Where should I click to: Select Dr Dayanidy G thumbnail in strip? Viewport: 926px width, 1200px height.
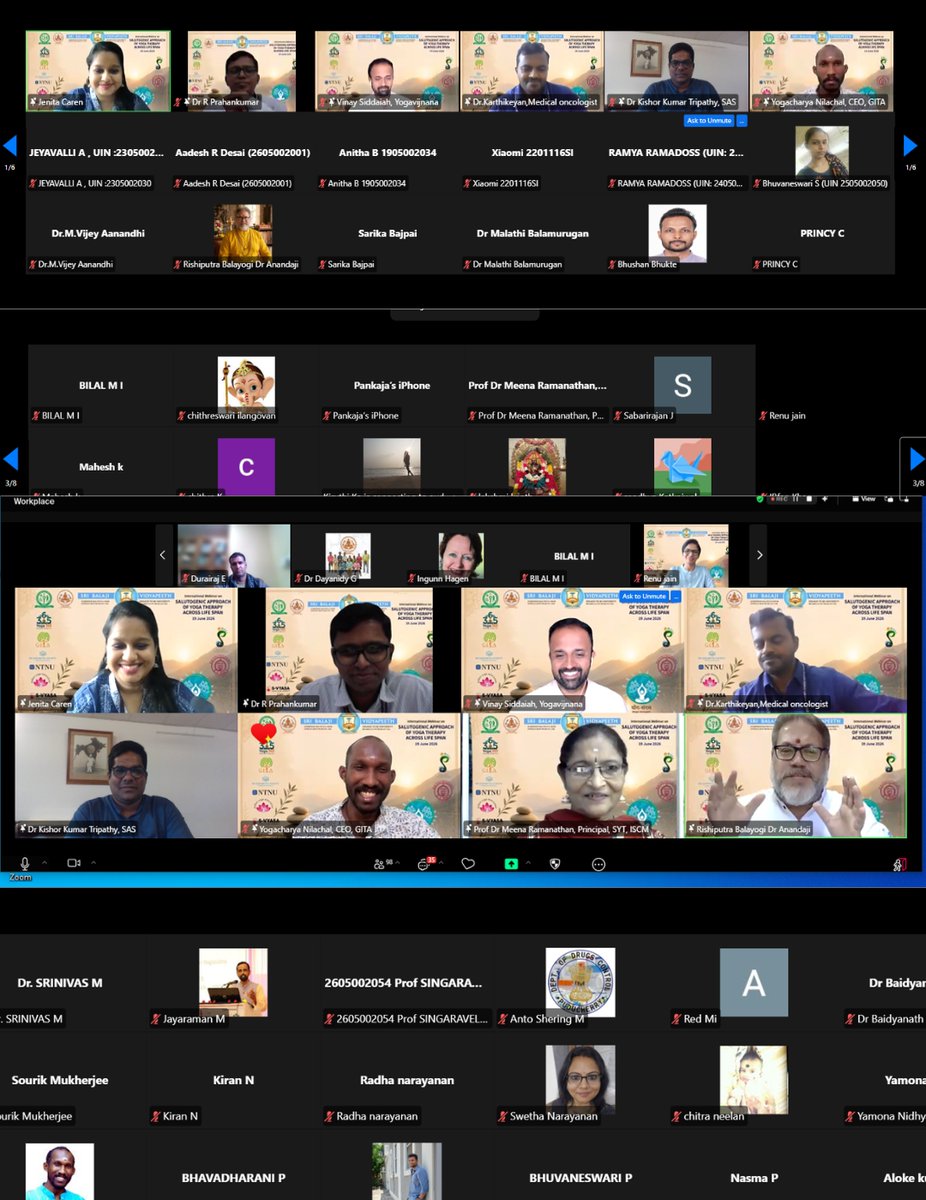coord(348,555)
